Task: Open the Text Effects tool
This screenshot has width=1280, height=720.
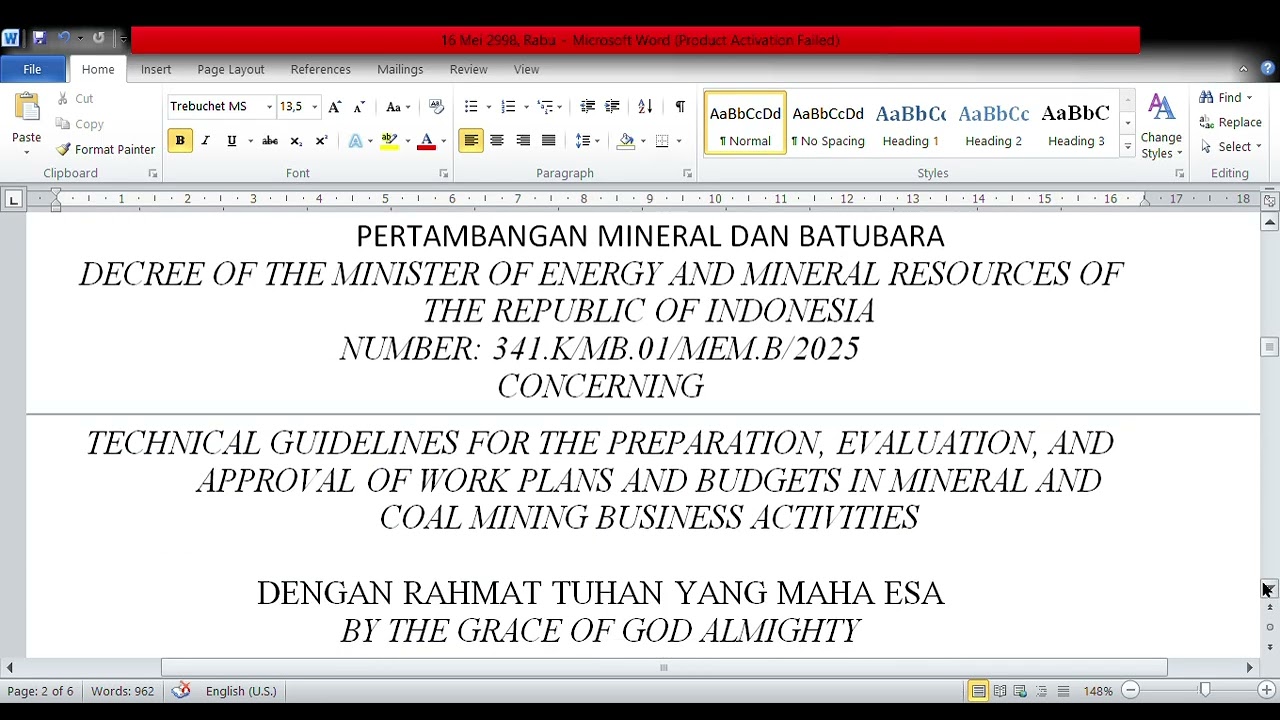Action: tap(355, 141)
